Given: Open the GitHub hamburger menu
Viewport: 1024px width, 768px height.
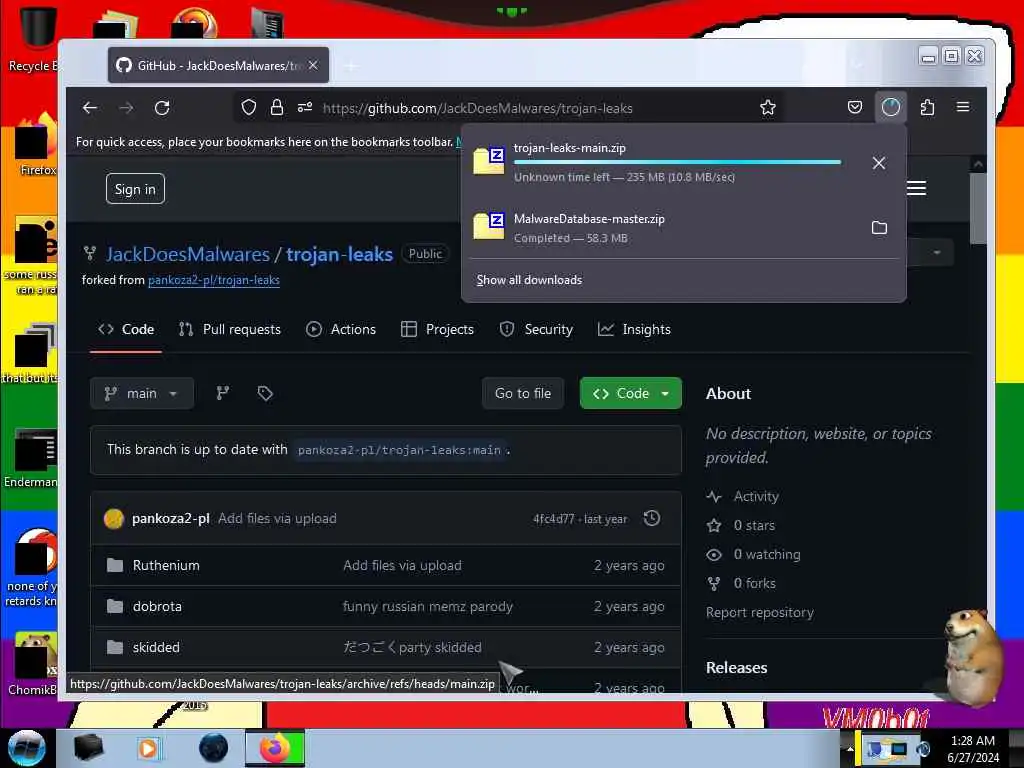Looking at the screenshot, I should (x=916, y=188).
